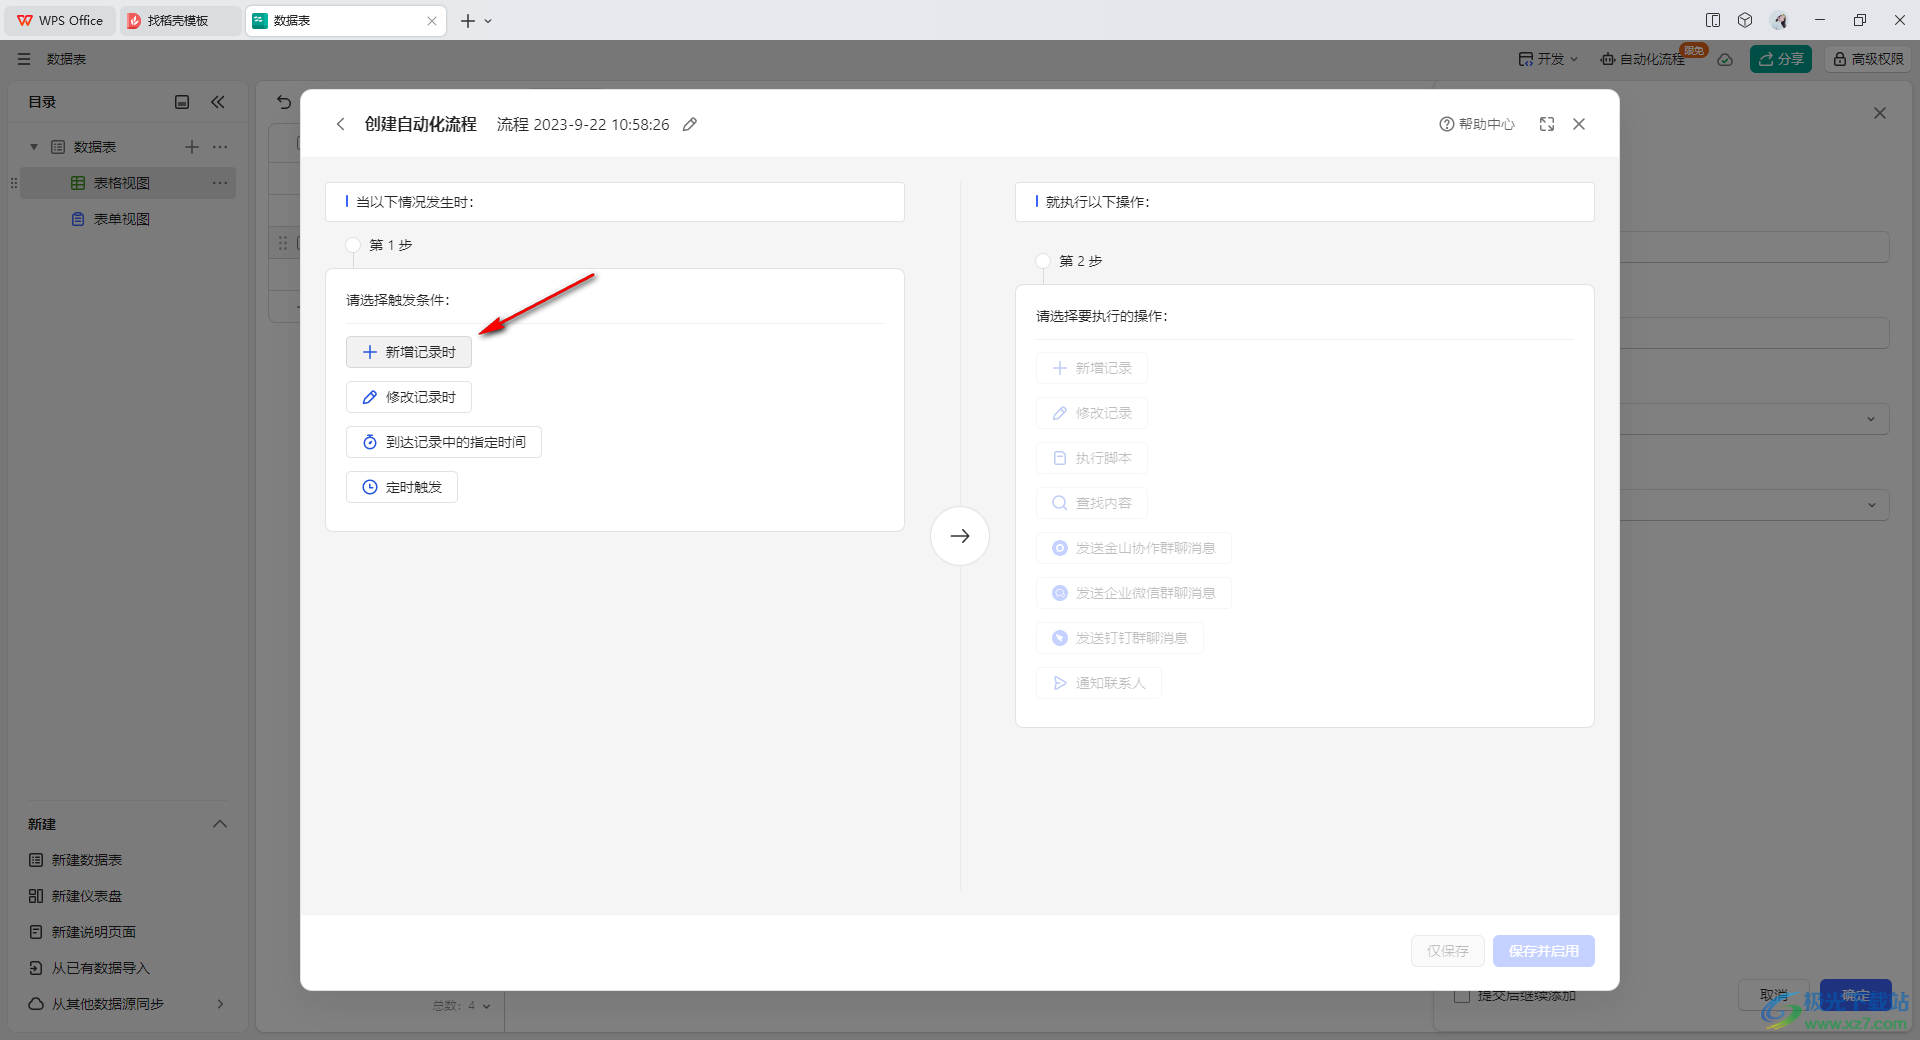The width and height of the screenshot is (1920, 1040).
Task: Click the green 分享 button
Action: (x=1781, y=59)
